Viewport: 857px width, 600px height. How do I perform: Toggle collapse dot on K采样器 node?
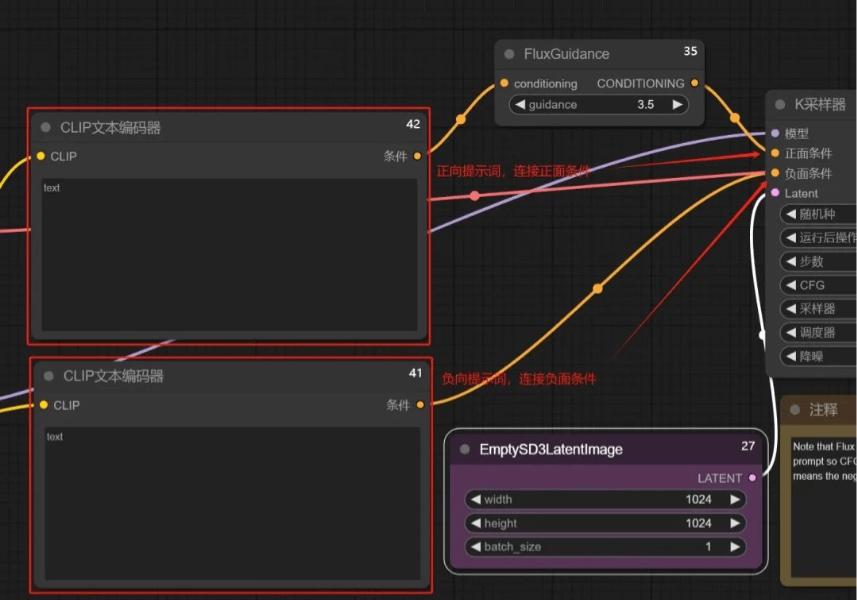[x=780, y=104]
